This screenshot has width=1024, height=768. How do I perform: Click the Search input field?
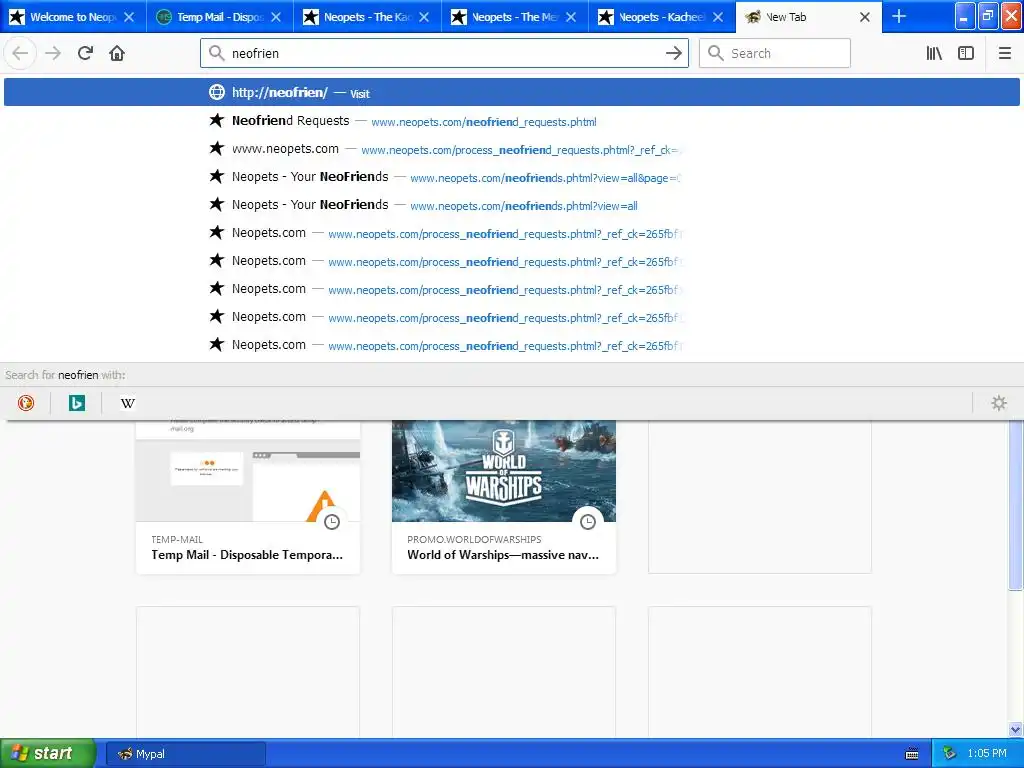click(x=775, y=53)
